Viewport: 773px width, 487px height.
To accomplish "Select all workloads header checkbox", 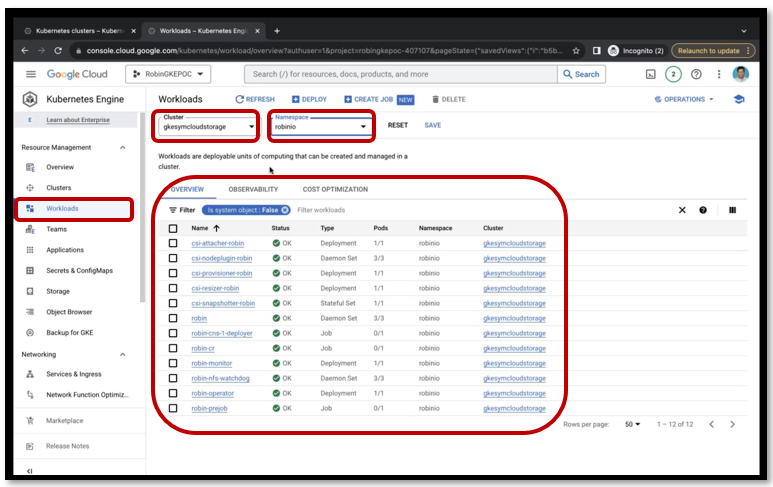I will [x=173, y=228].
